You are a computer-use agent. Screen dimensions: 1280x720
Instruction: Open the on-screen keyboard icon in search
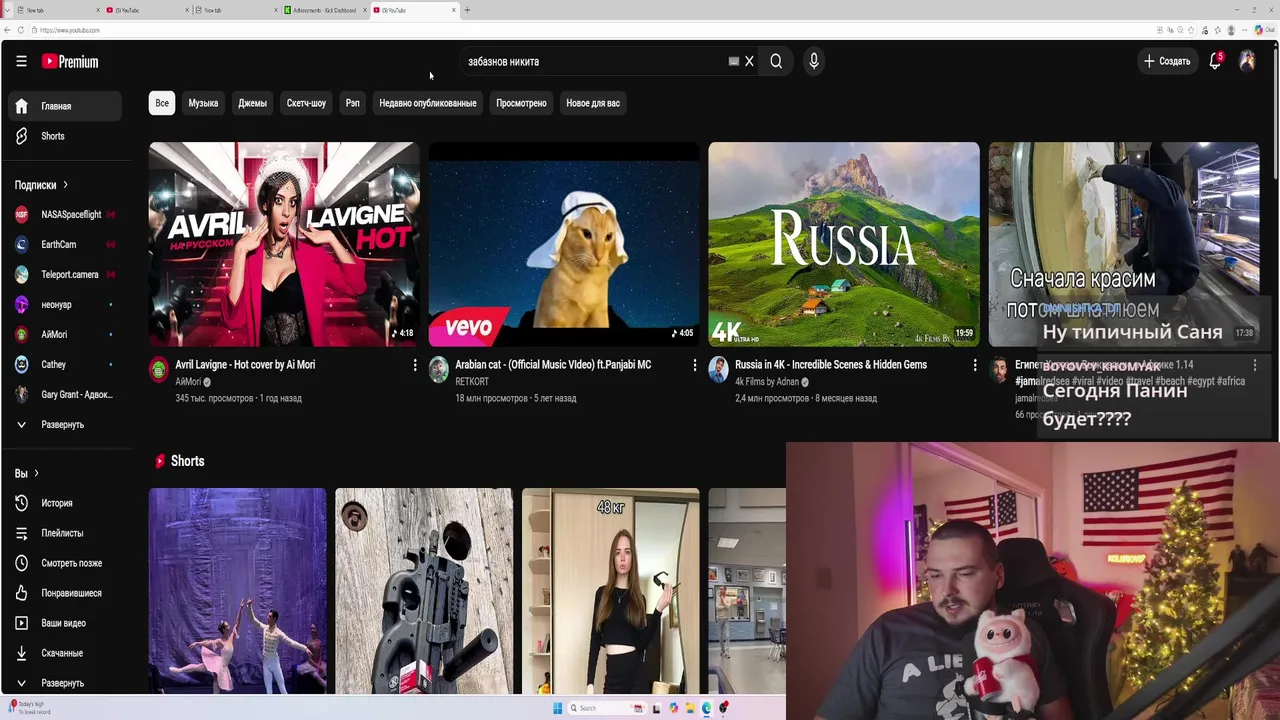(x=734, y=61)
